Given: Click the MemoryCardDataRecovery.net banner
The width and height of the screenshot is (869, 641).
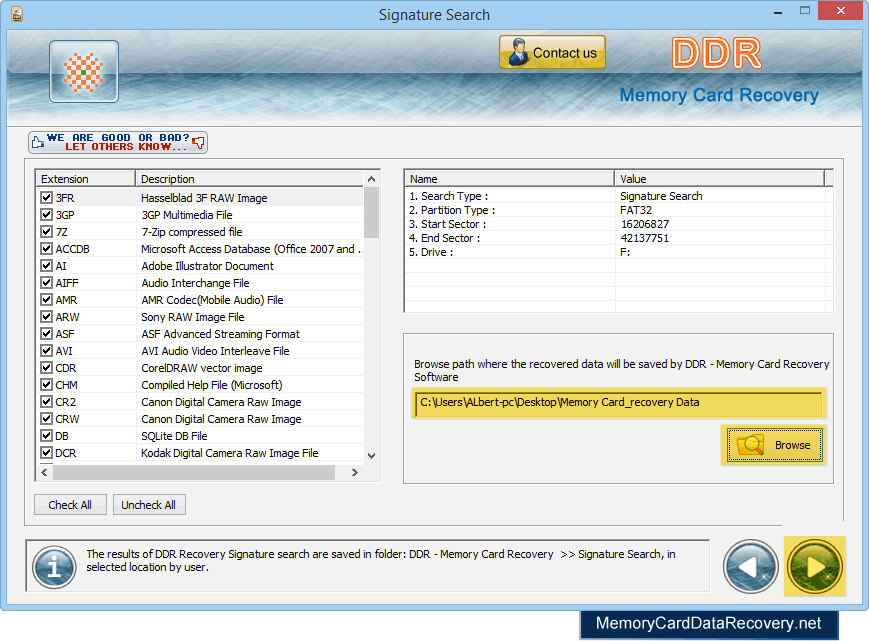Looking at the screenshot, I should pyautogui.click(x=709, y=624).
